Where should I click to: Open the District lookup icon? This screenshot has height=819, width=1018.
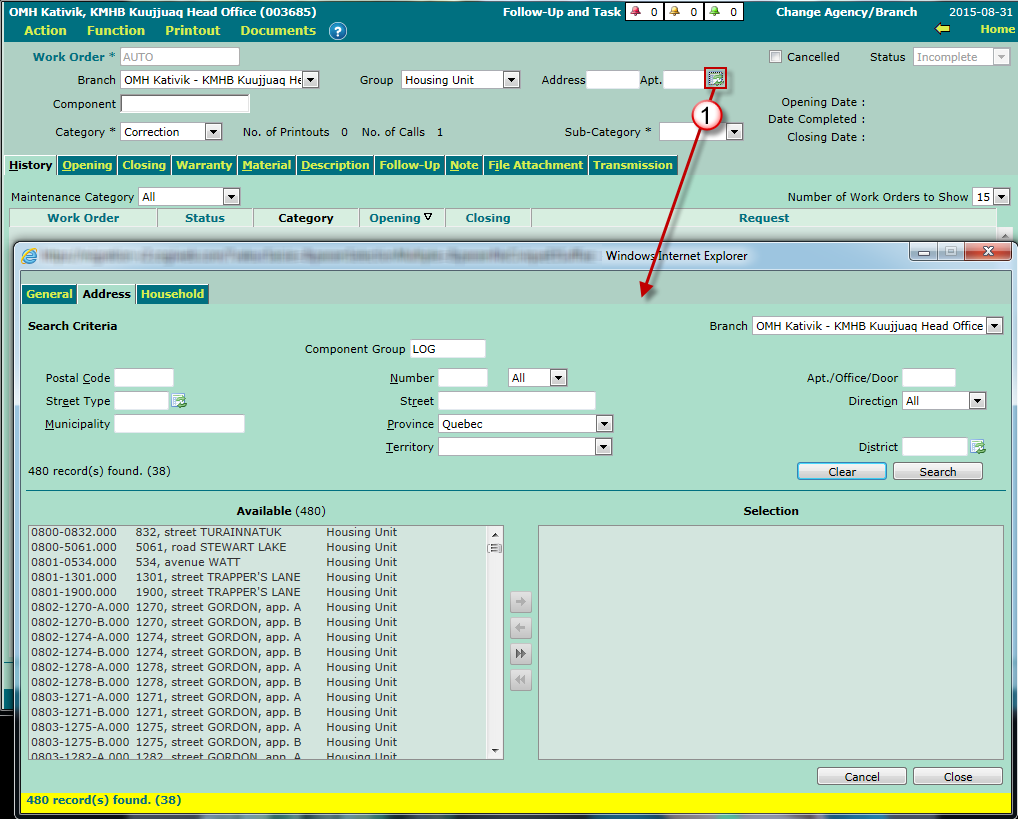pyautogui.click(x=978, y=447)
